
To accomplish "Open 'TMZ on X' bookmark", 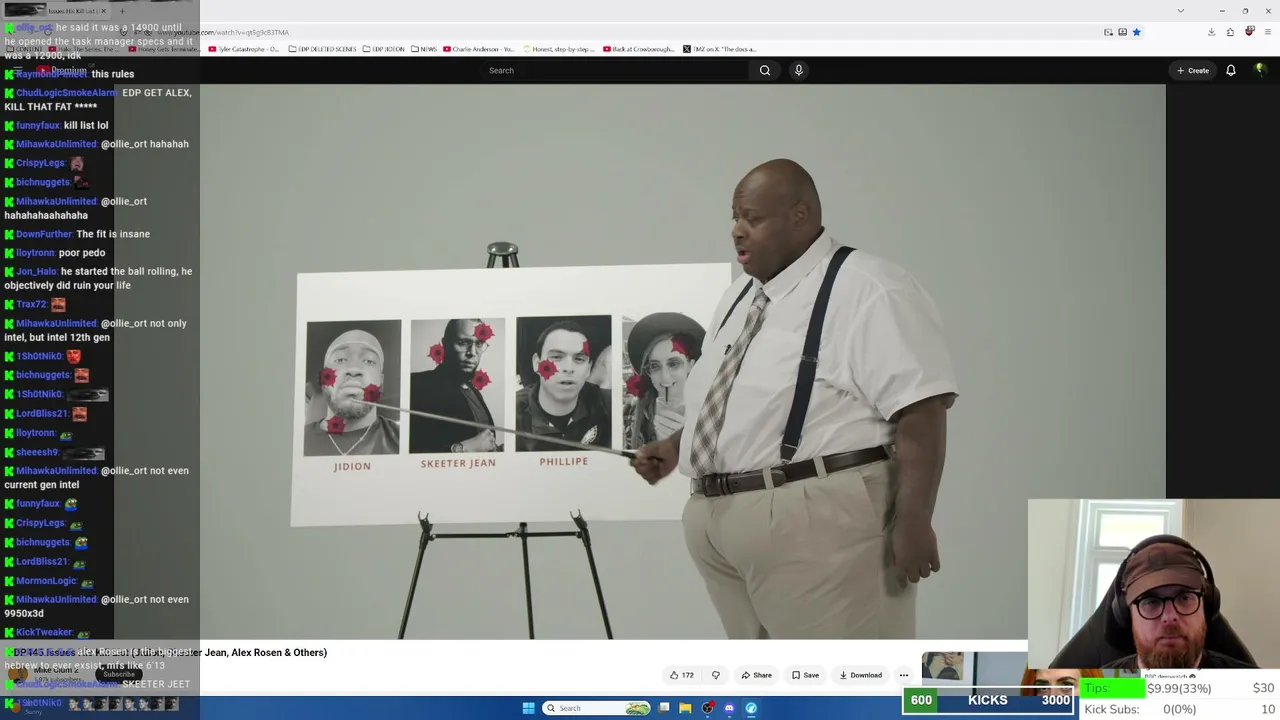I will click(720, 49).
